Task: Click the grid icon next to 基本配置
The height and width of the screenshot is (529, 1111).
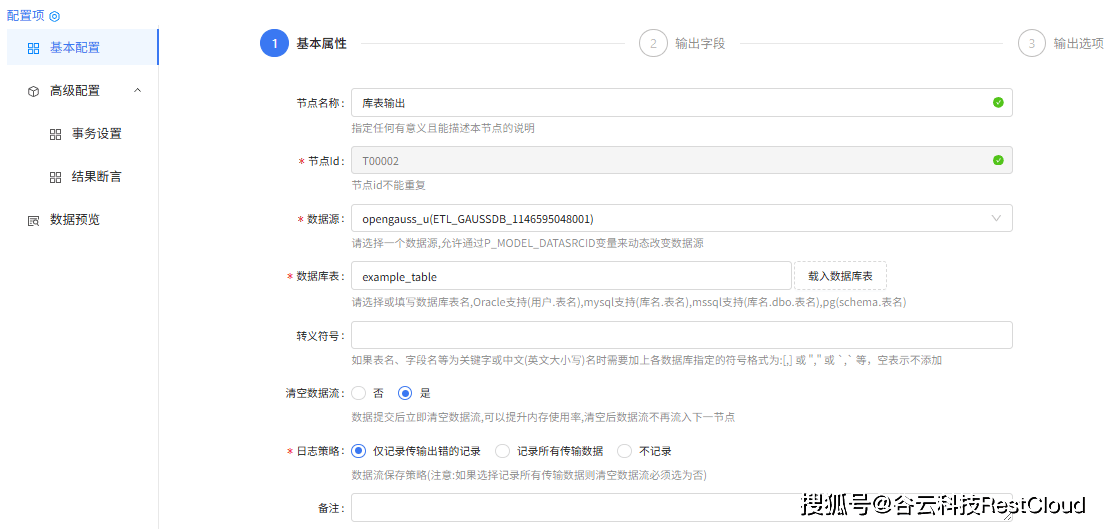Action: point(34,48)
